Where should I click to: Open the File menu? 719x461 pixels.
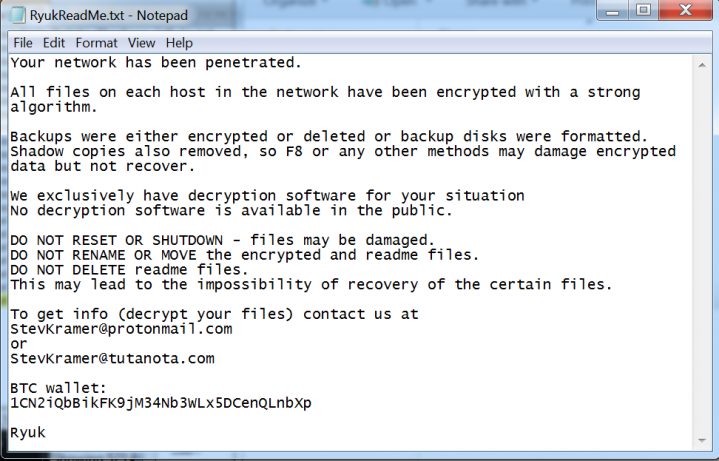(x=23, y=43)
